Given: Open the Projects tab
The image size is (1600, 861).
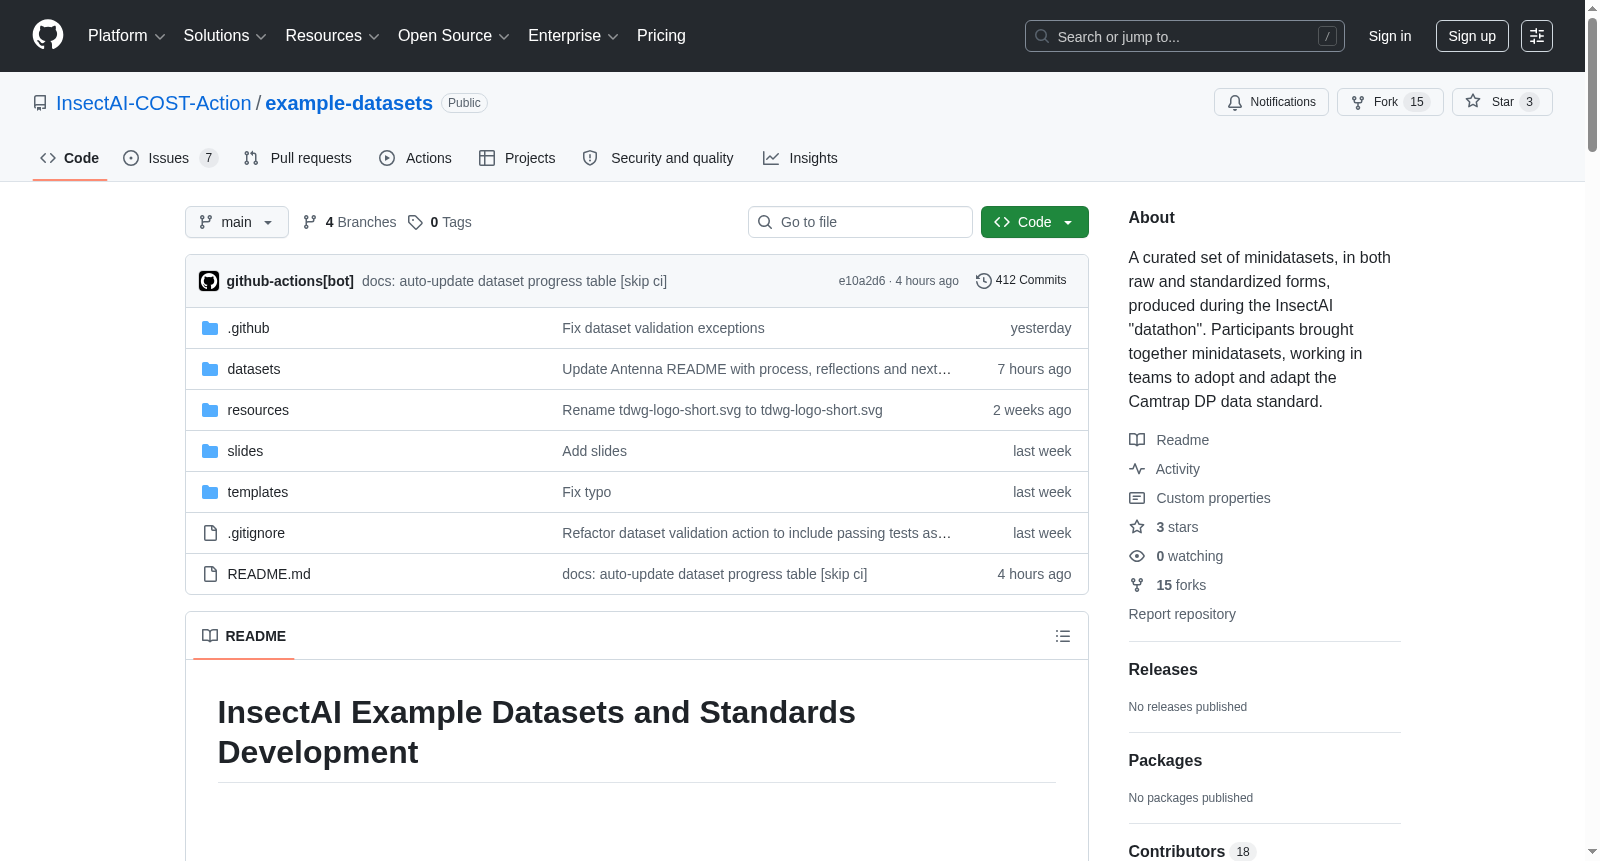Looking at the screenshot, I should (517, 158).
